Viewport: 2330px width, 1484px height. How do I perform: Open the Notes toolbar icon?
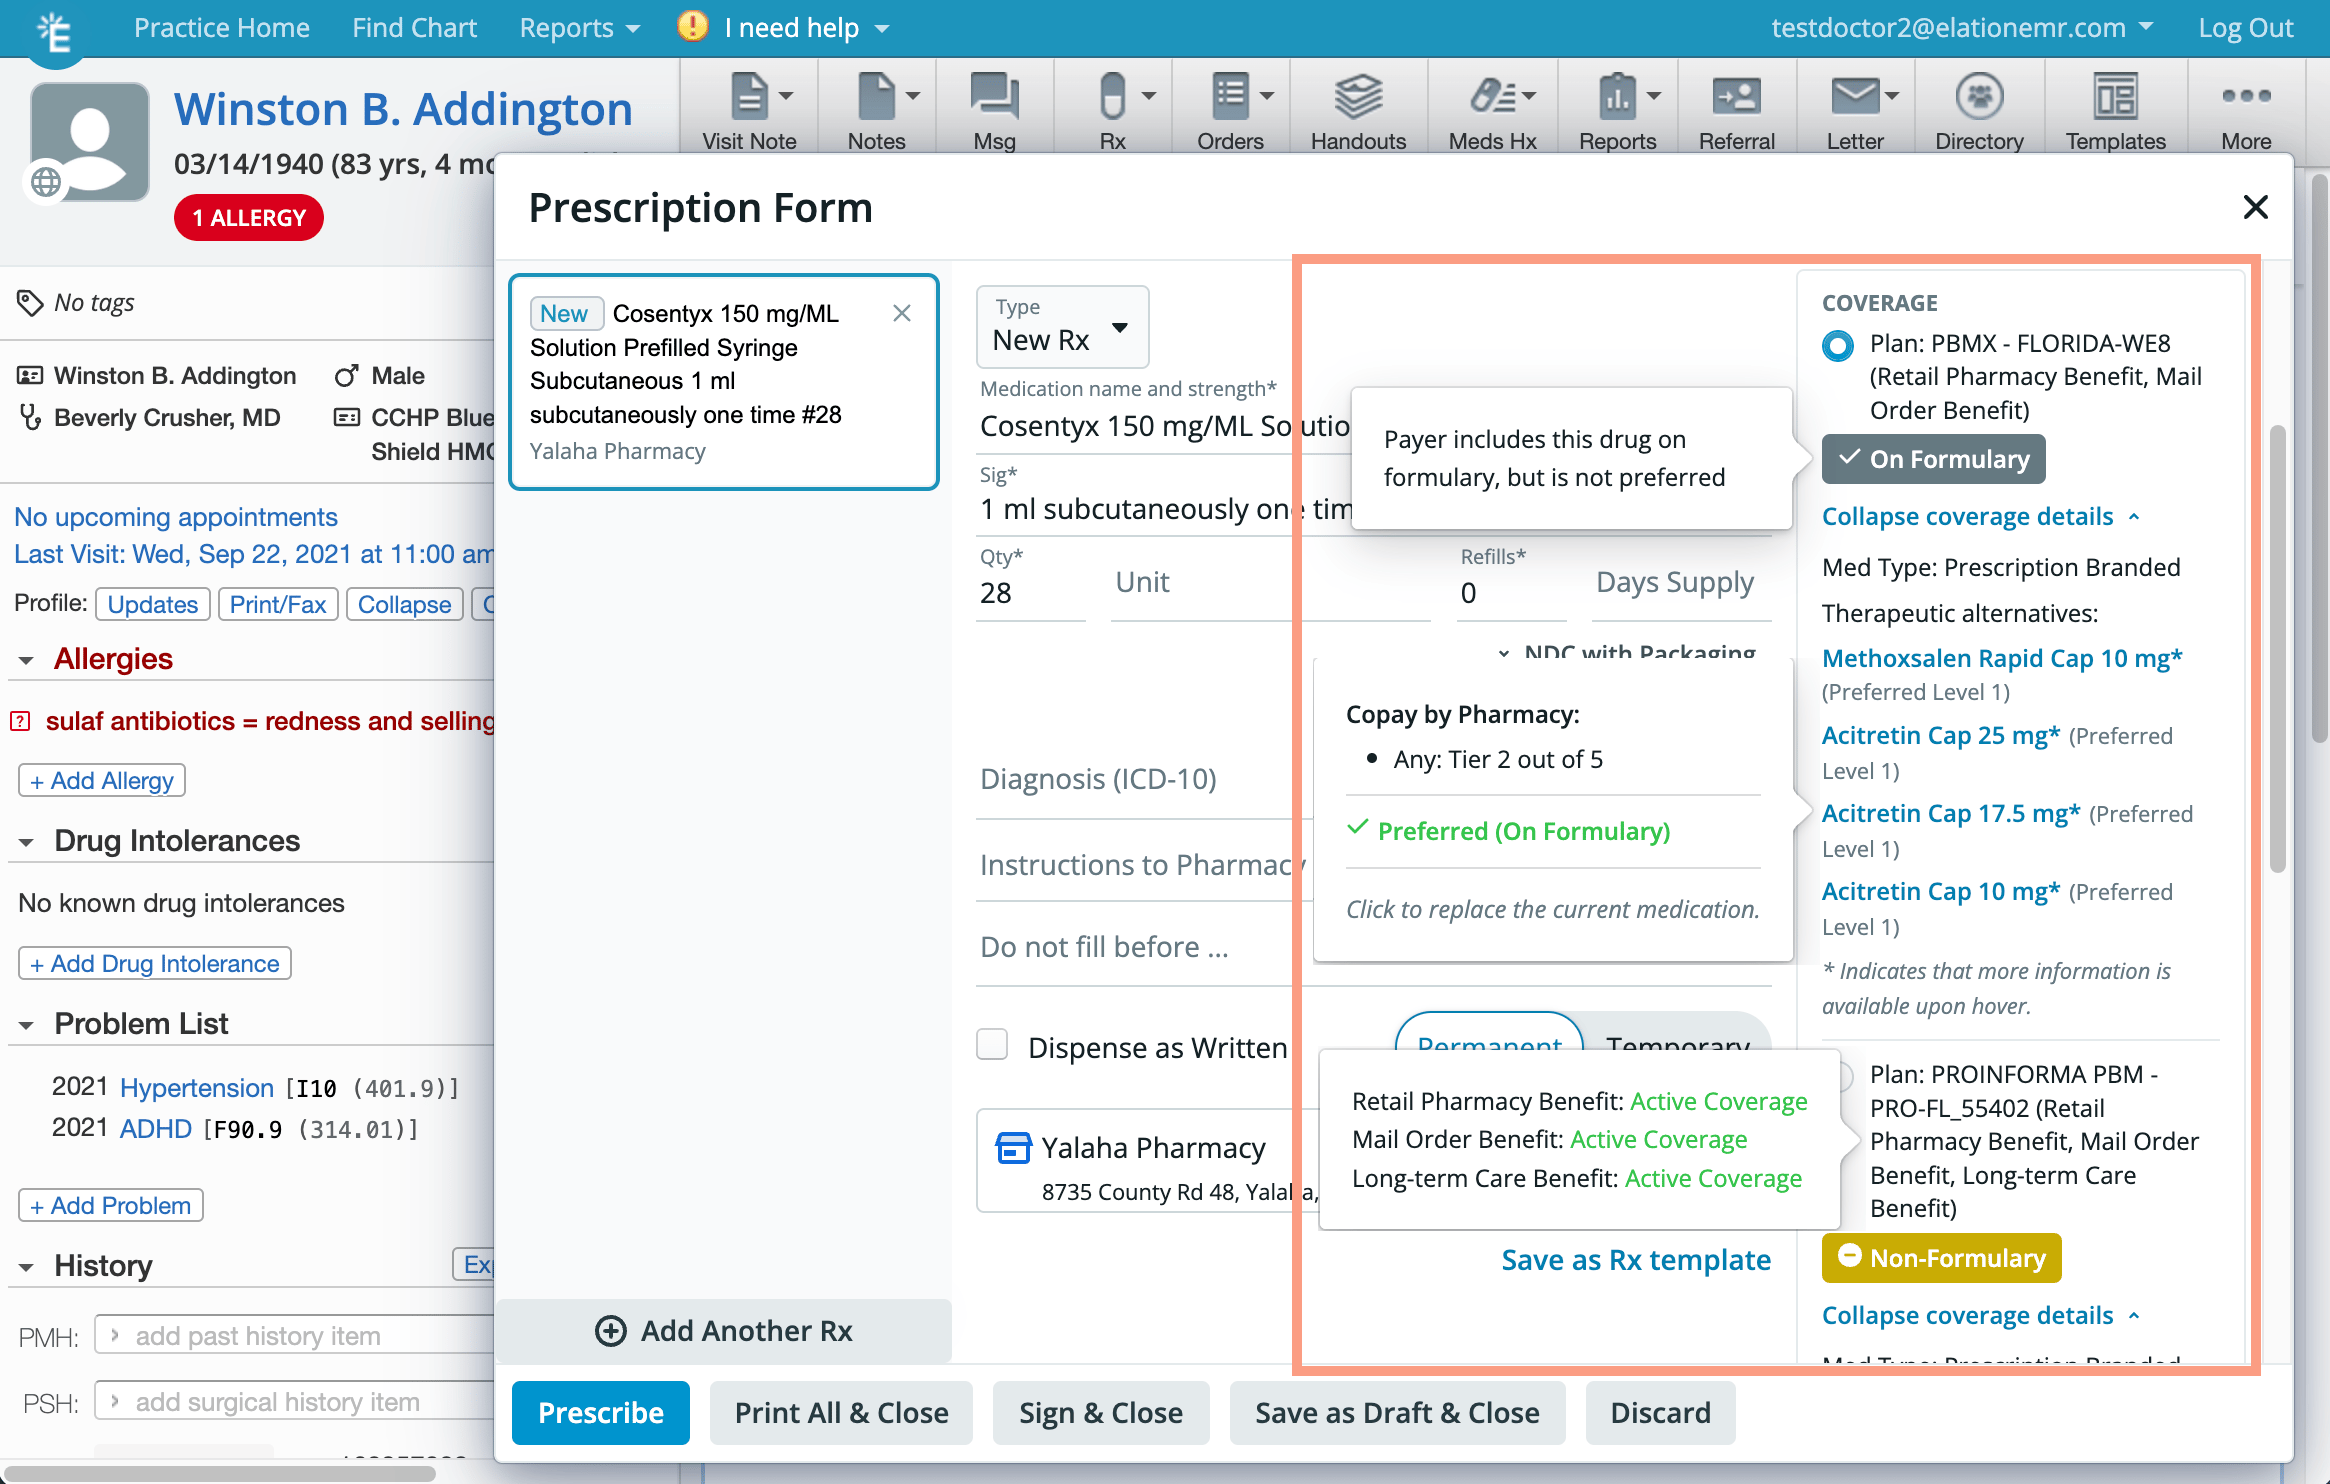pos(876,96)
